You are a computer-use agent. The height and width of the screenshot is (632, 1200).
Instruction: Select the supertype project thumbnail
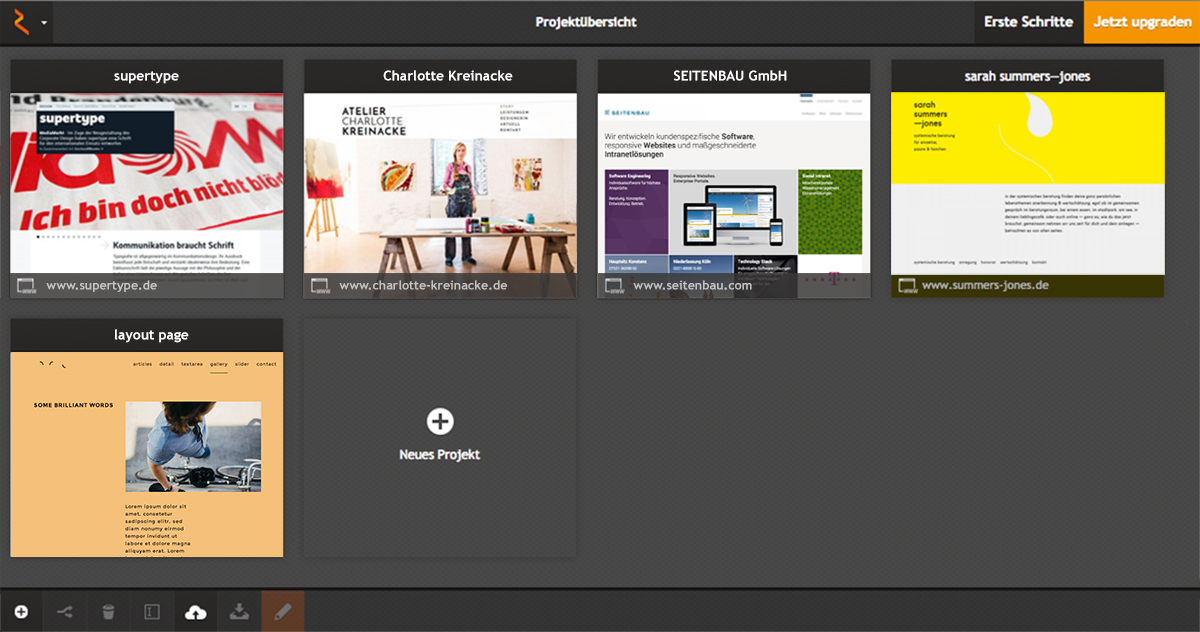tap(147, 182)
